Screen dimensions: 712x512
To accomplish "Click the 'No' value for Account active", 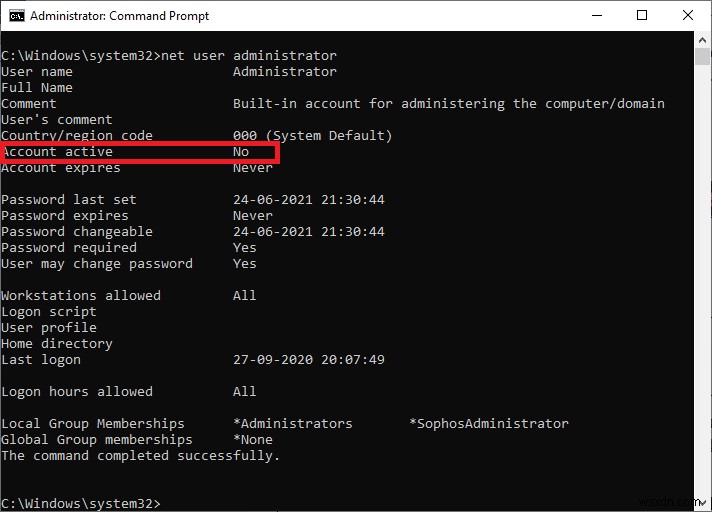I will click(x=241, y=152).
